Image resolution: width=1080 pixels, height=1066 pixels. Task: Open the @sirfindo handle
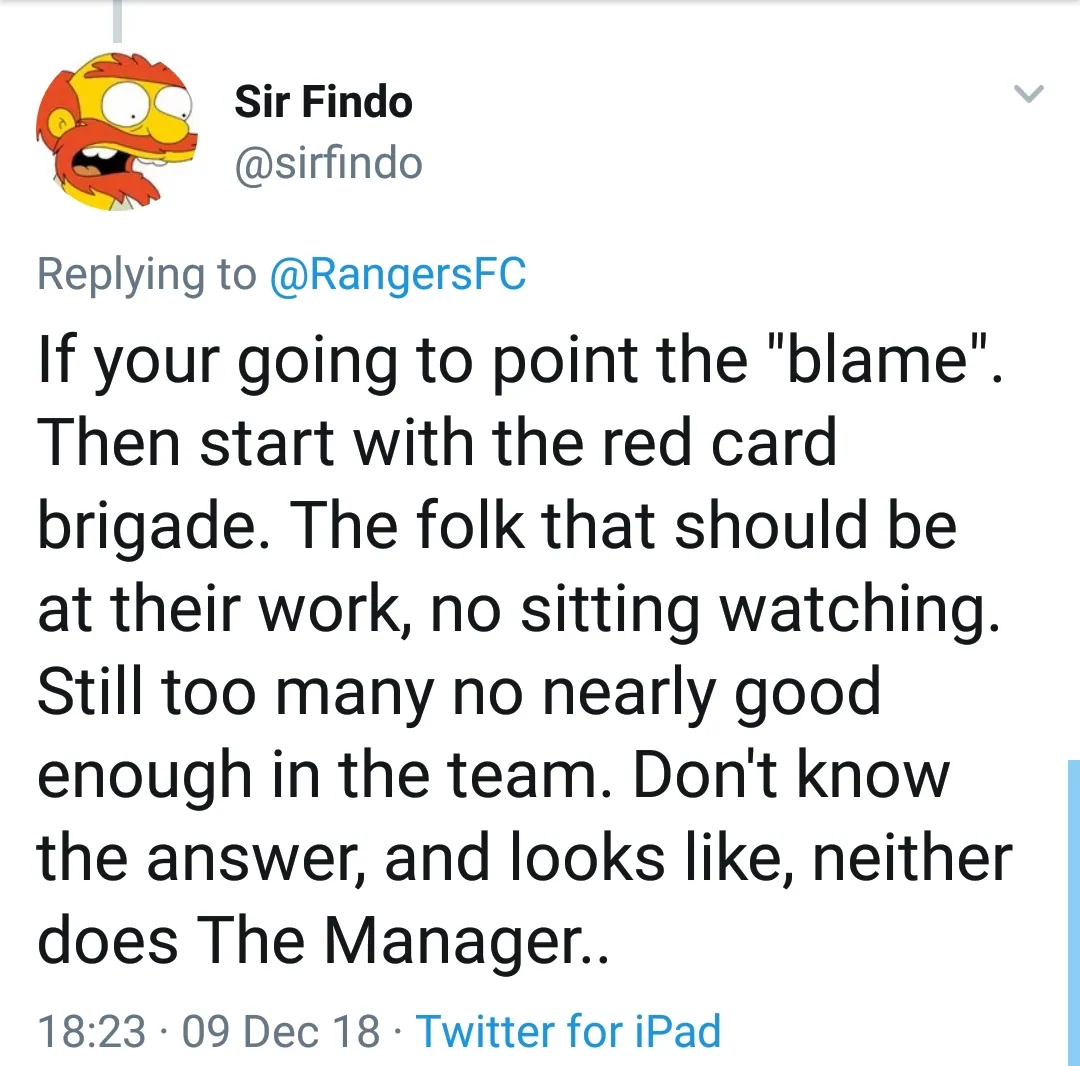click(328, 164)
